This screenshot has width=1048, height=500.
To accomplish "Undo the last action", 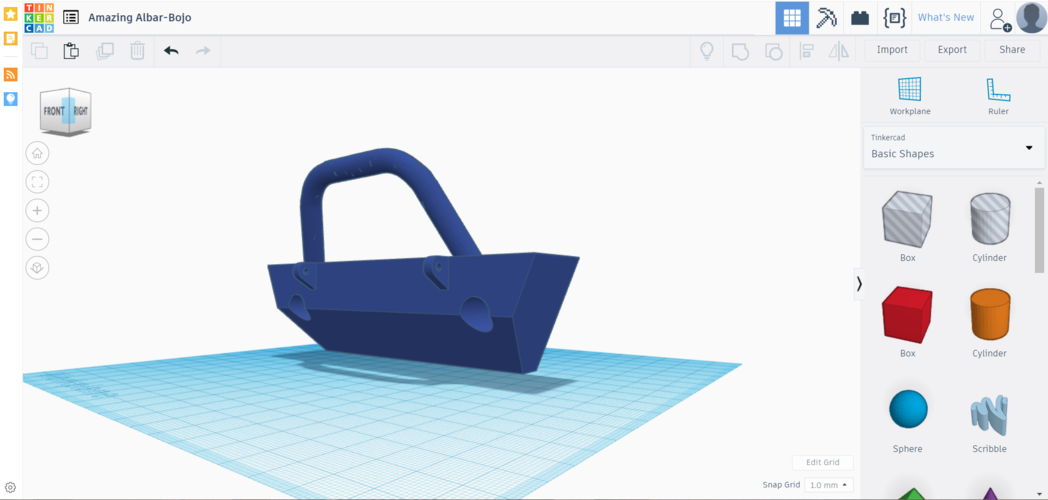I will pos(171,51).
